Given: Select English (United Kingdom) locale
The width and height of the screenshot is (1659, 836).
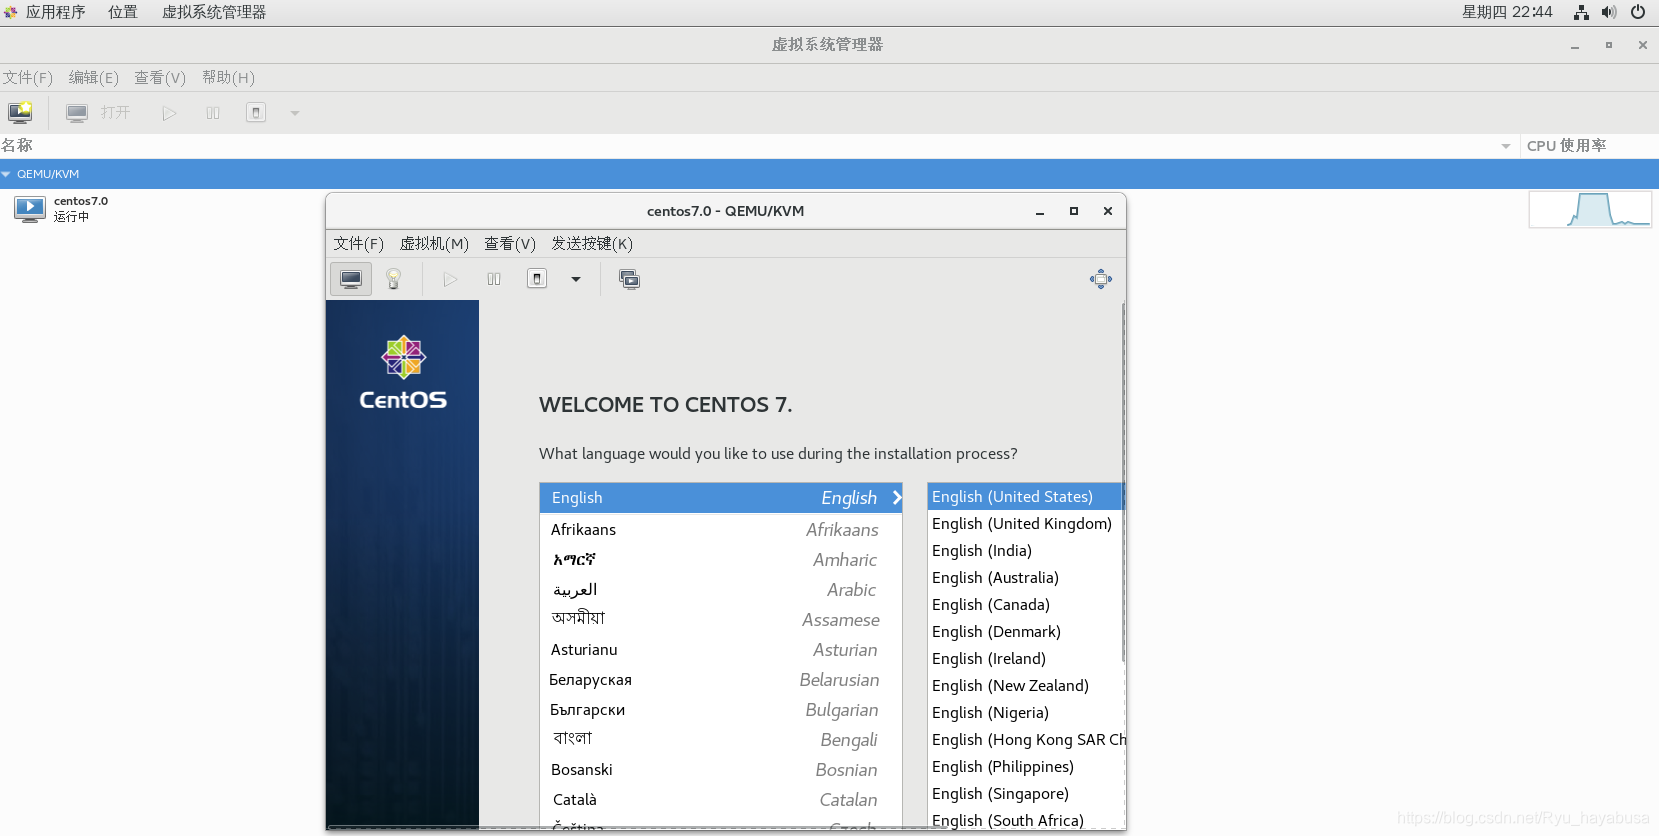Looking at the screenshot, I should pos(1025,524).
